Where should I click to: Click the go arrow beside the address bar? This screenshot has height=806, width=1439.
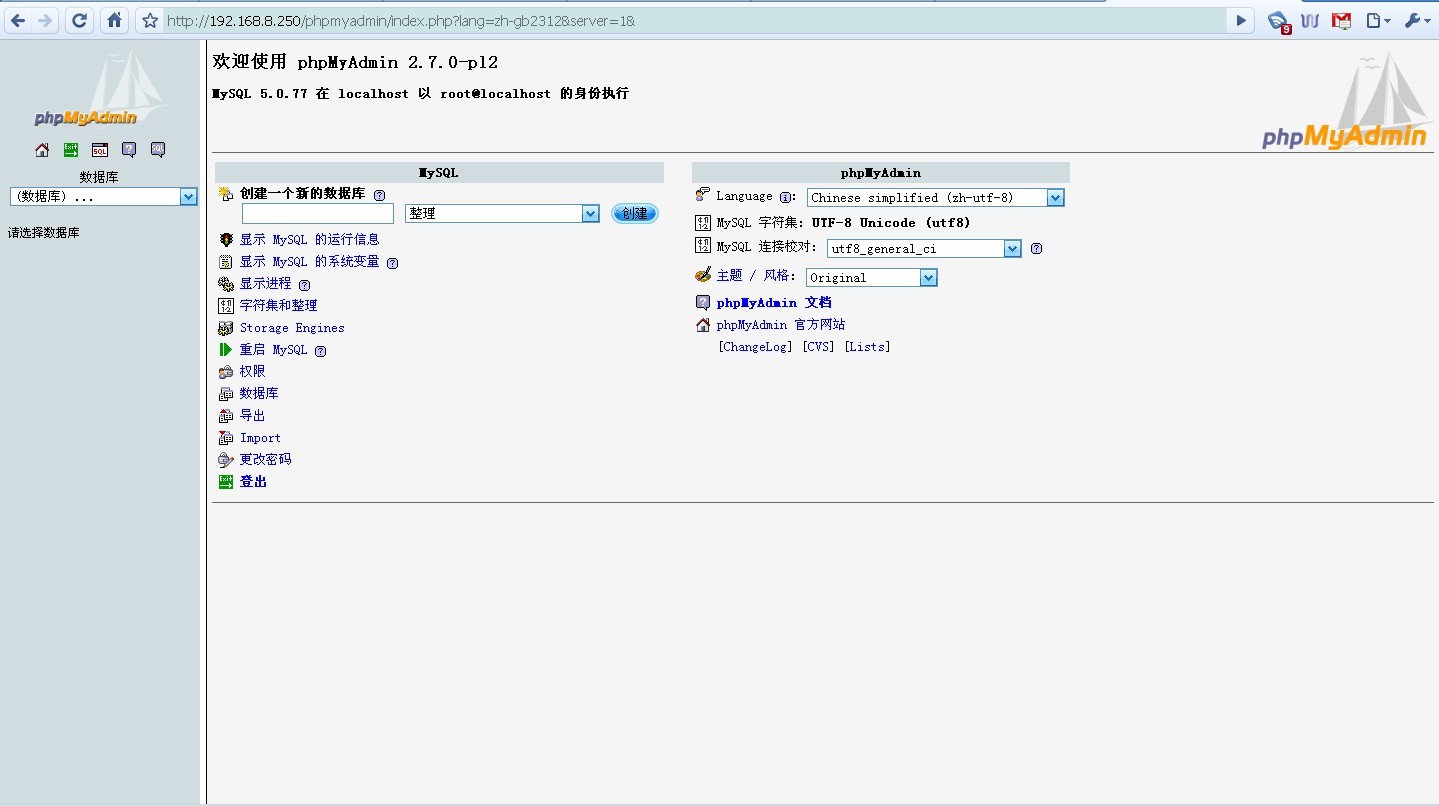[1240, 20]
